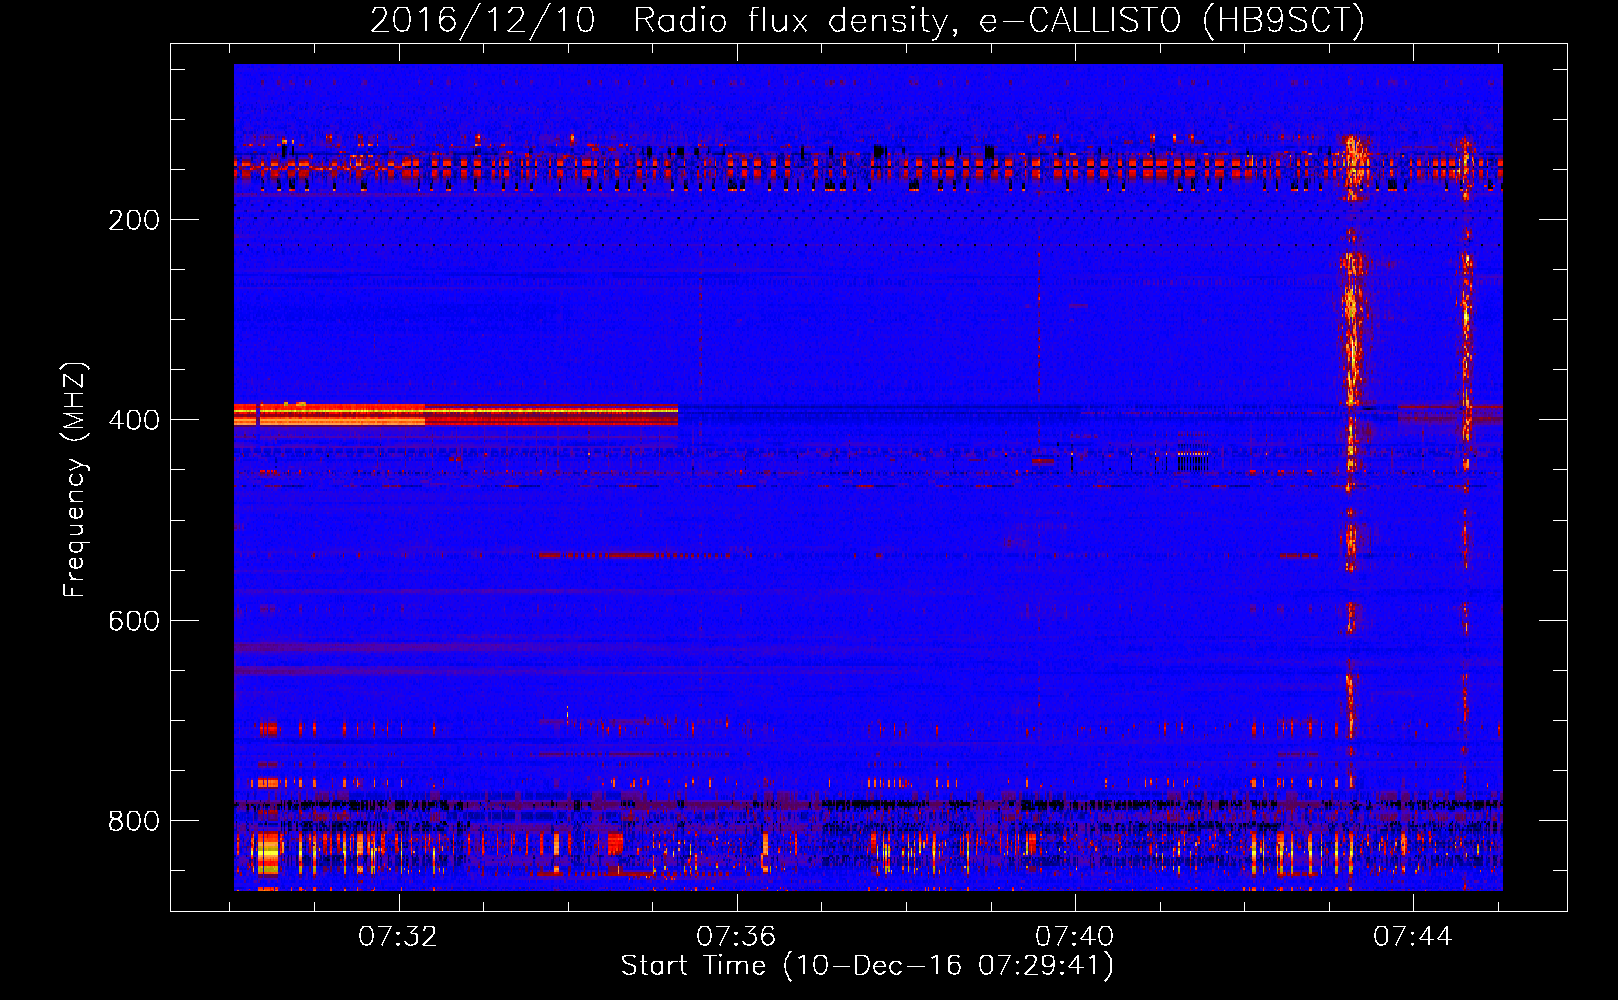Screen dimensions: 1618x1000
Task: Click the 'Start Time (10-Dec-16 07:29:41)' label
Action: tap(867, 966)
